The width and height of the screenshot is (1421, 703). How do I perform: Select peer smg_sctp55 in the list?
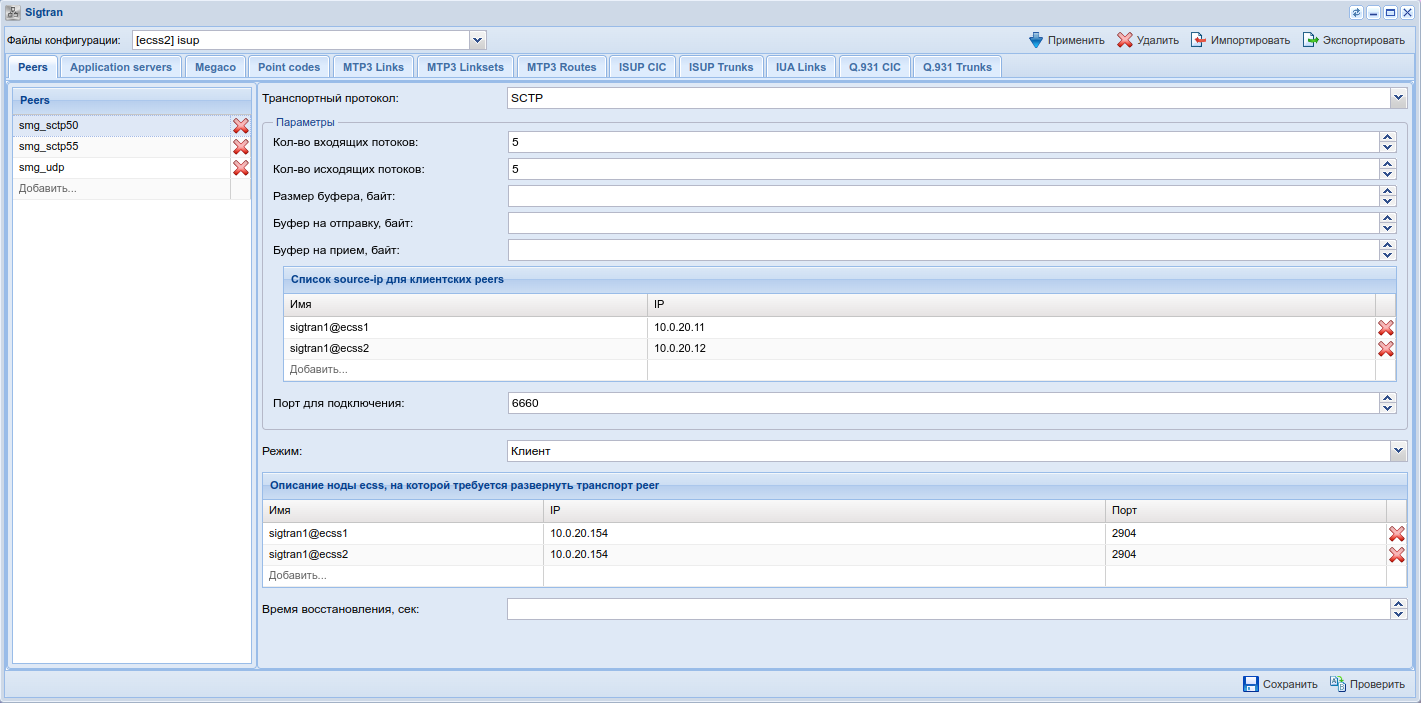pos(121,147)
